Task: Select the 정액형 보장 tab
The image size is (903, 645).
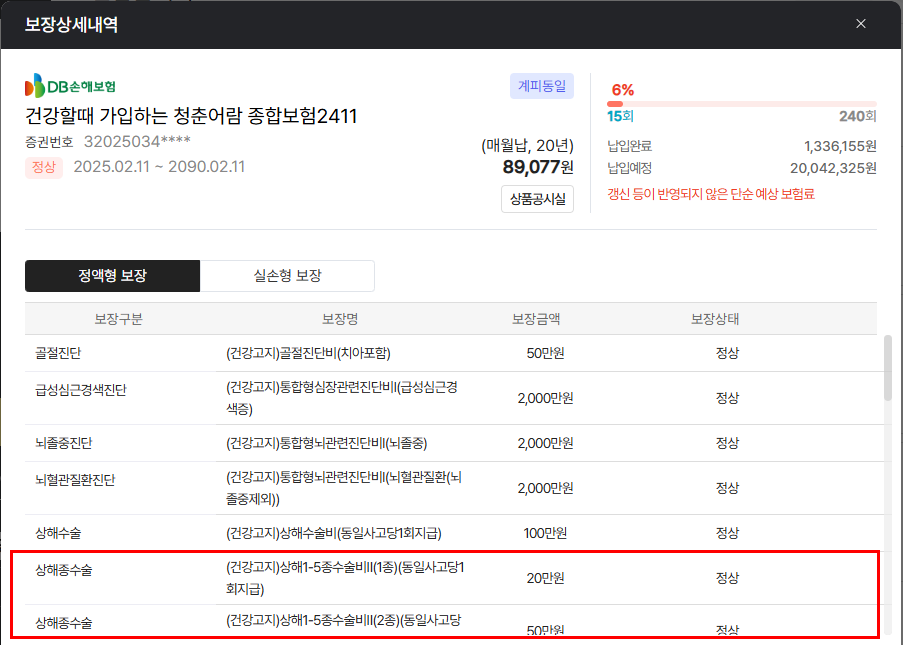Action: tap(112, 276)
